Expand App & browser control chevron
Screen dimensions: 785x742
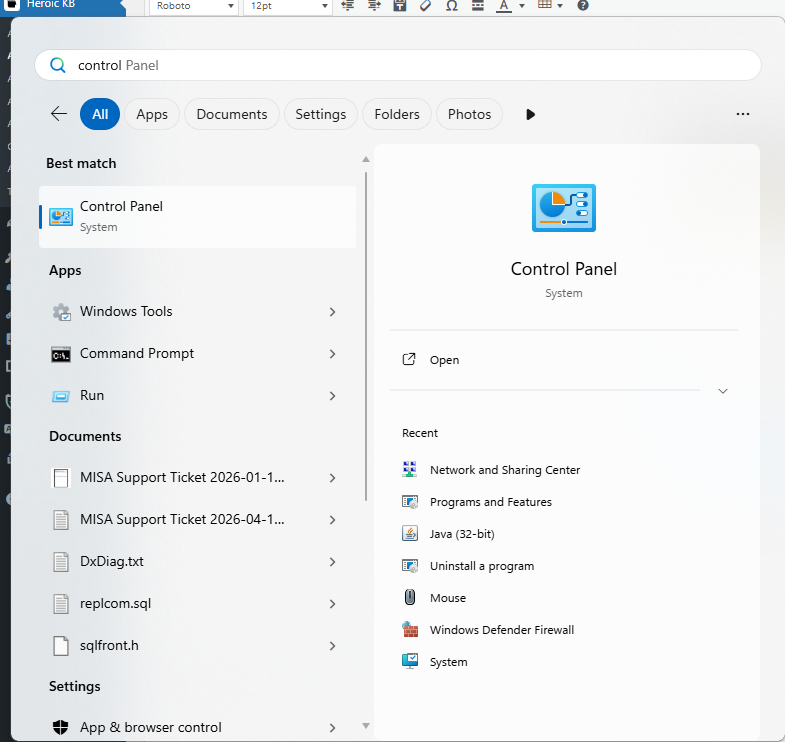click(332, 728)
